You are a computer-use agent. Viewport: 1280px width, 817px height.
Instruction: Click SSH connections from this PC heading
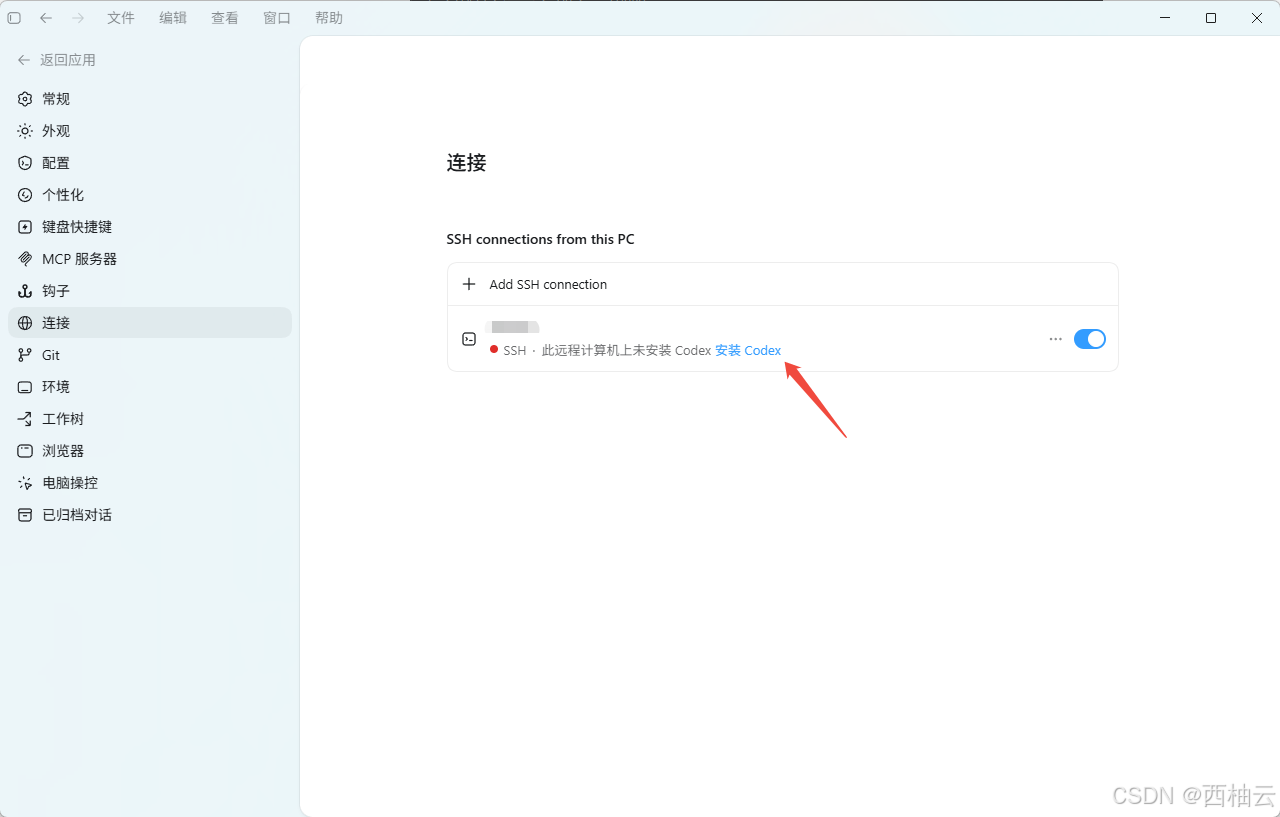(x=540, y=239)
